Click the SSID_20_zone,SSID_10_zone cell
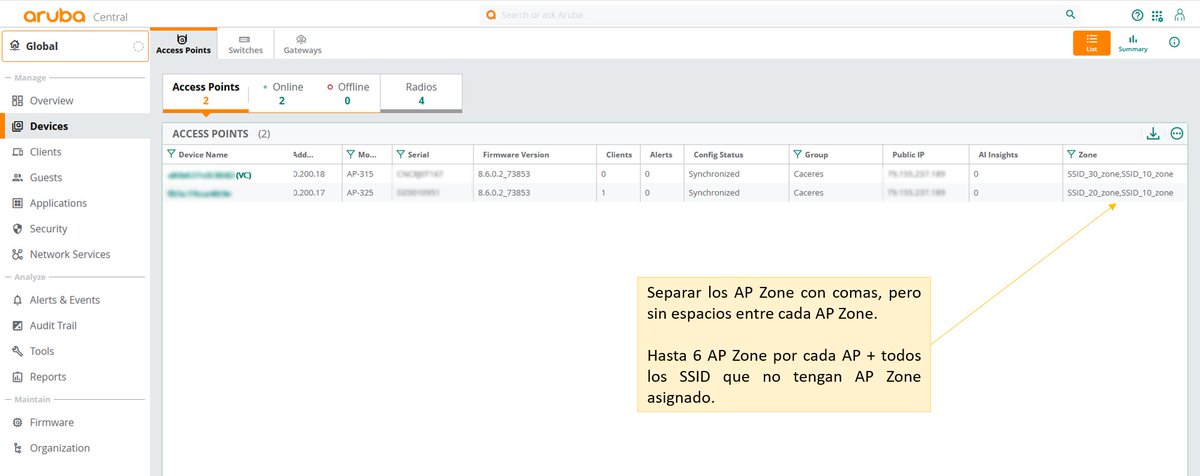This screenshot has height=476, width=1200. [x=1120, y=192]
